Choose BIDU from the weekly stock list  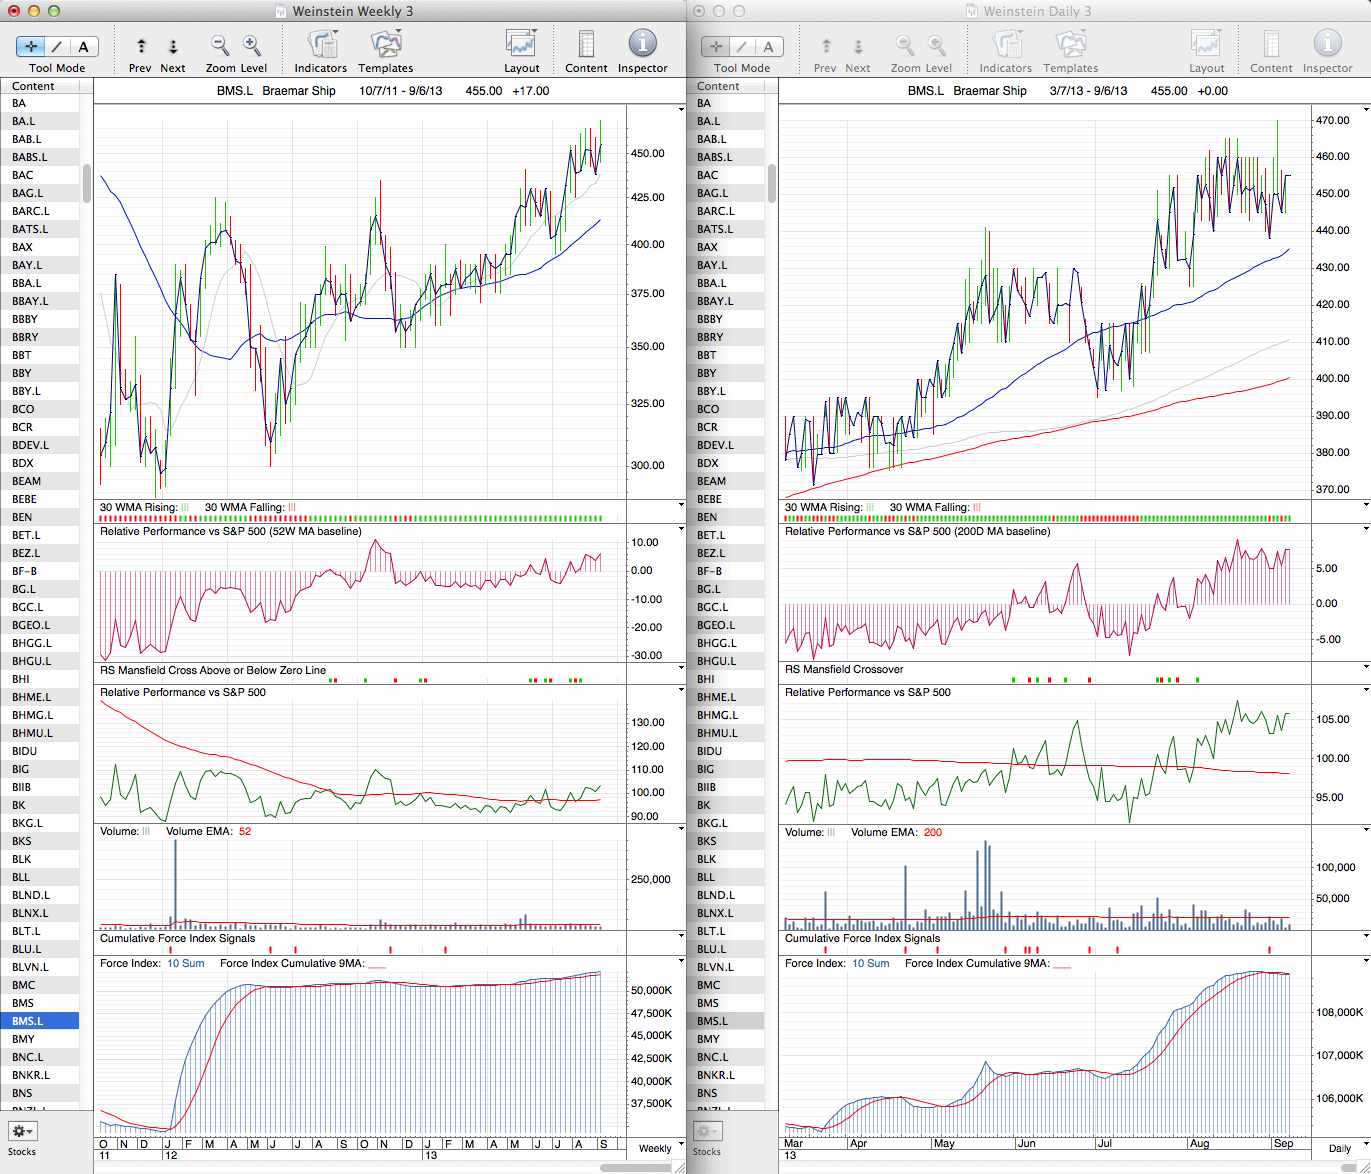(x=25, y=751)
